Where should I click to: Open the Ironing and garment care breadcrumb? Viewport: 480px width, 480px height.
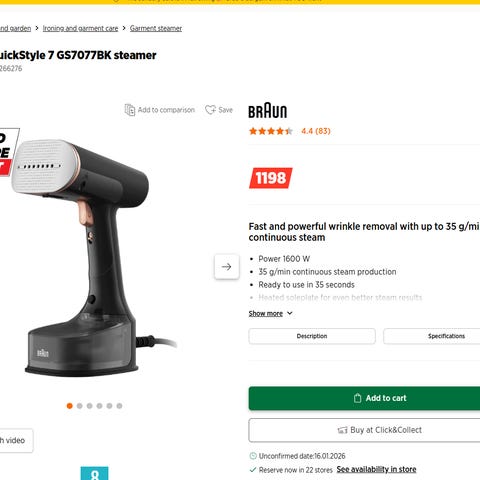click(80, 28)
